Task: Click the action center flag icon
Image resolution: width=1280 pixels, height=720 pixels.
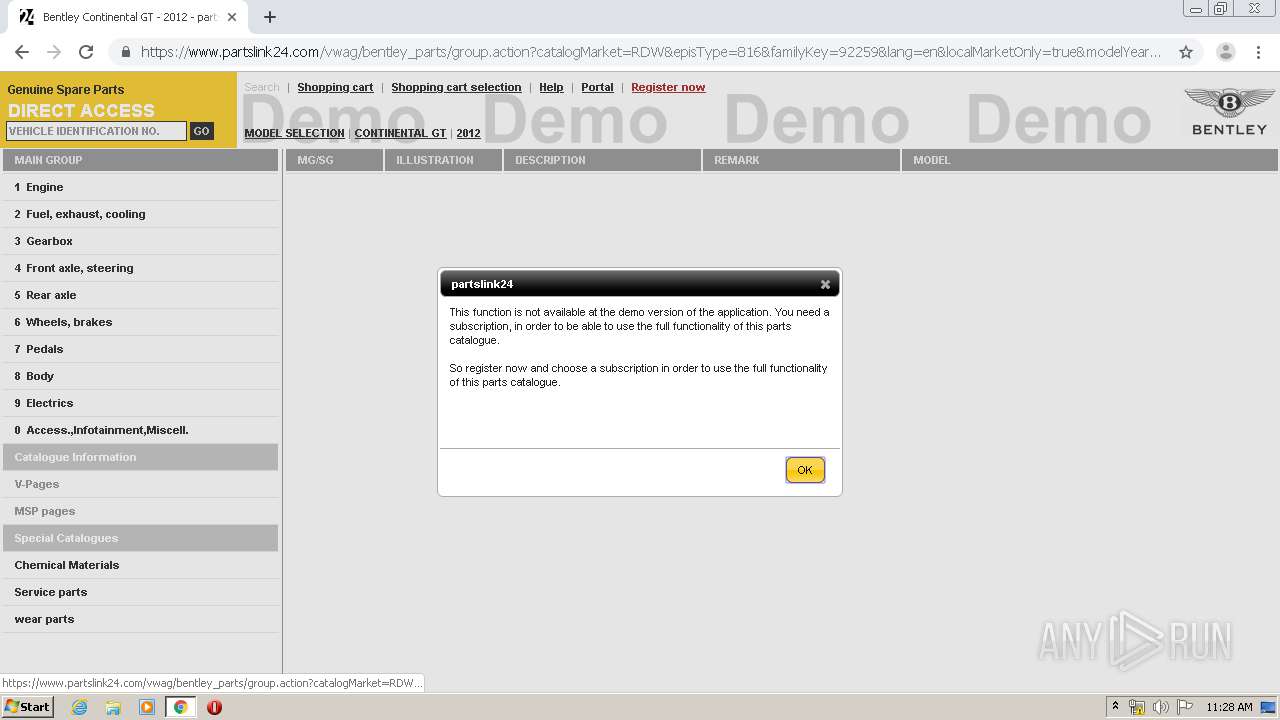Action: click(1185, 707)
